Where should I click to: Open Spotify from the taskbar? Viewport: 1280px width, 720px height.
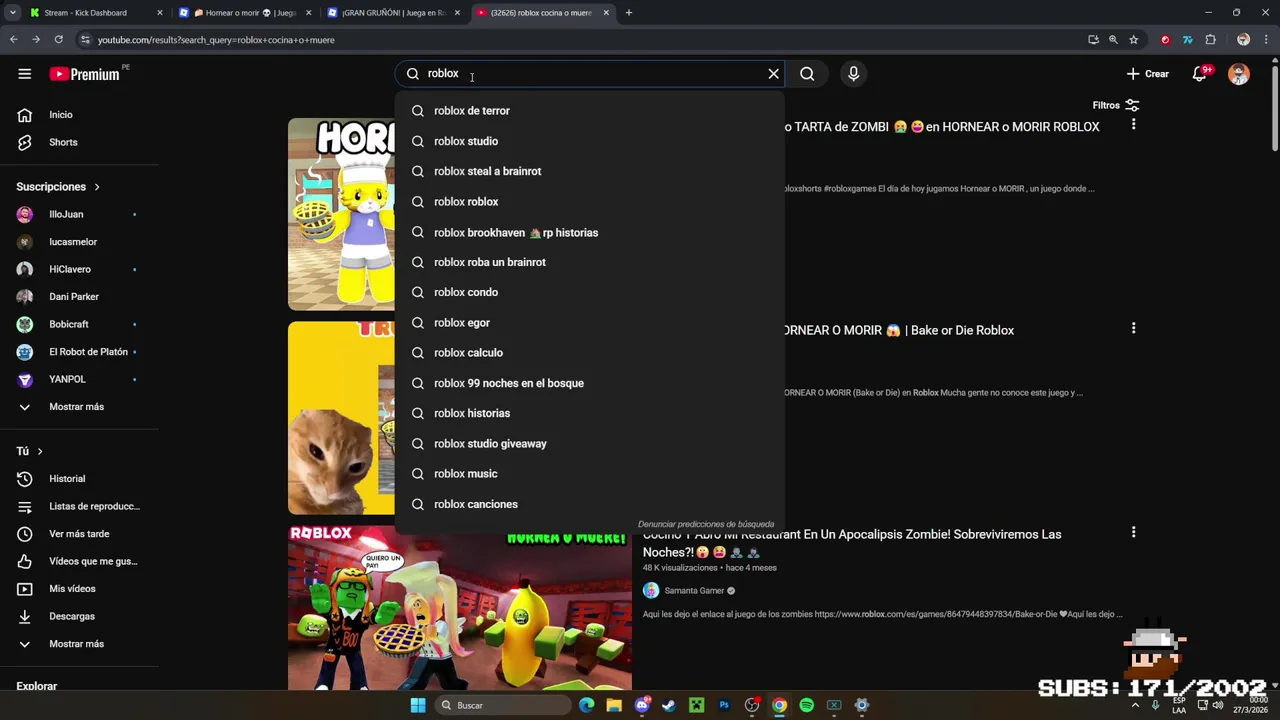[807, 705]
